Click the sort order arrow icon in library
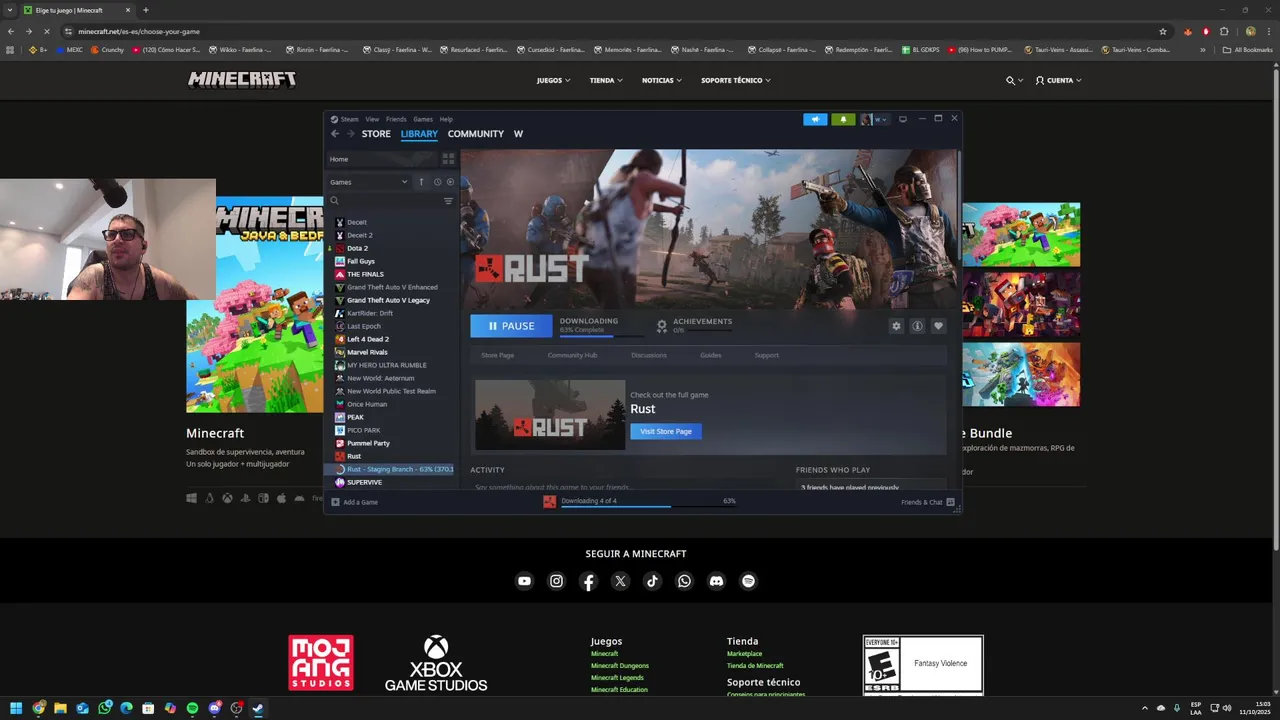The height and width of the screenshot is (720, 1280). tap(421, 182)
